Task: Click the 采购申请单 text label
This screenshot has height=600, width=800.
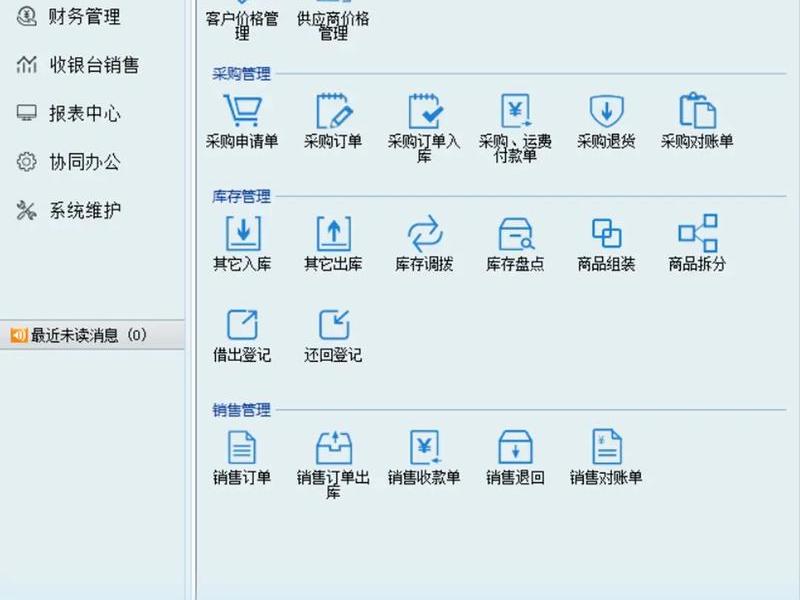Action: coord(242,141)
